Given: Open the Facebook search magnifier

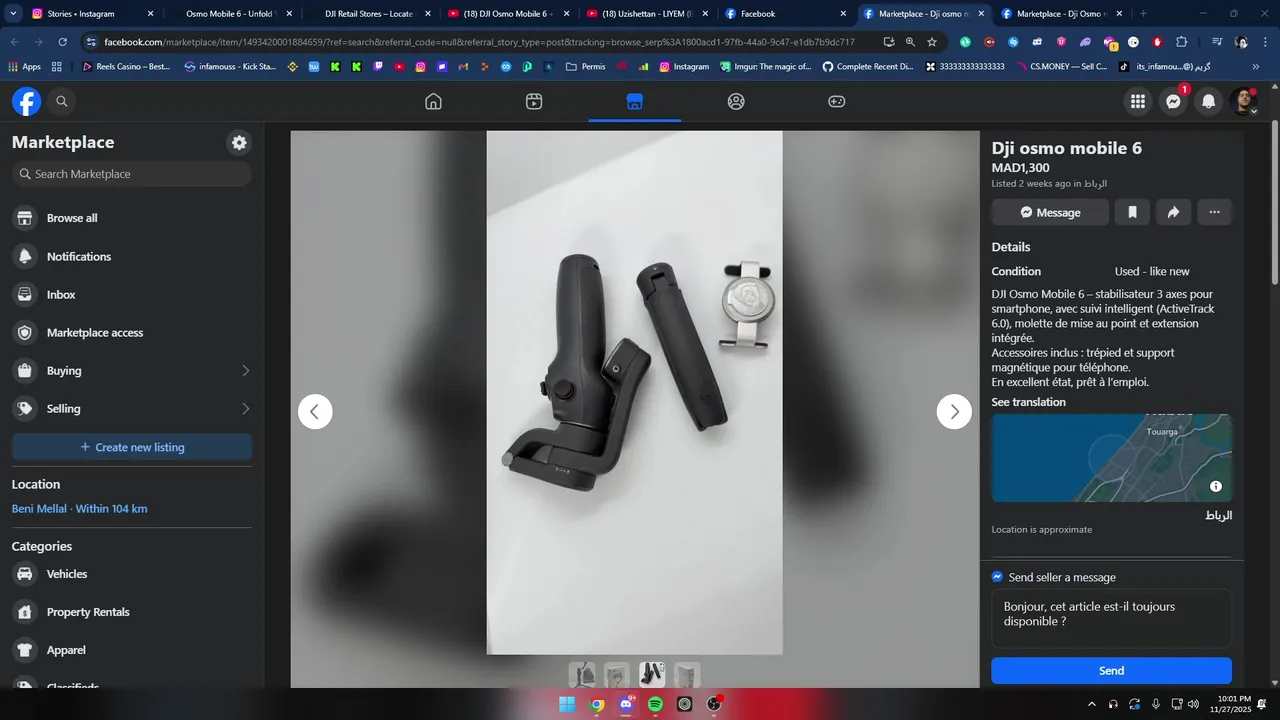Looking at the screenshot, I should pos(62,101).
